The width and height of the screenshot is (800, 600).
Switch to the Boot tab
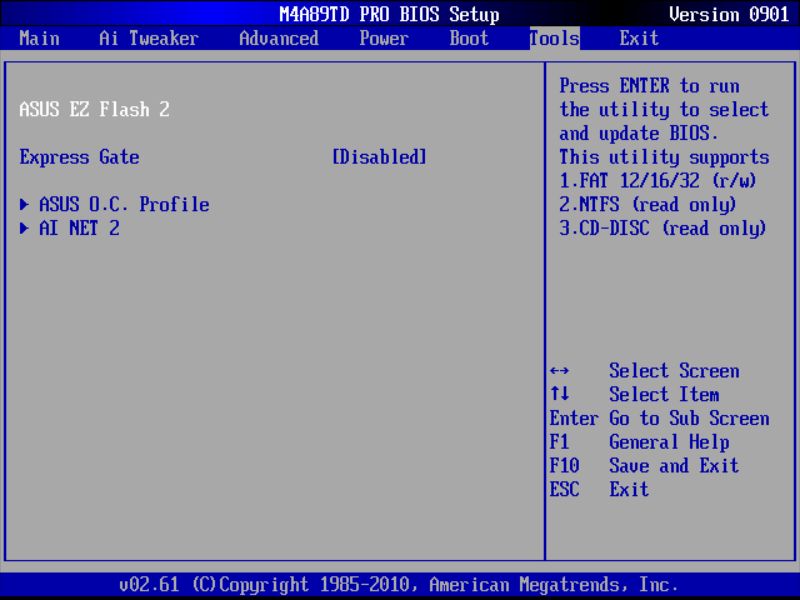click(x=467, y=38)
